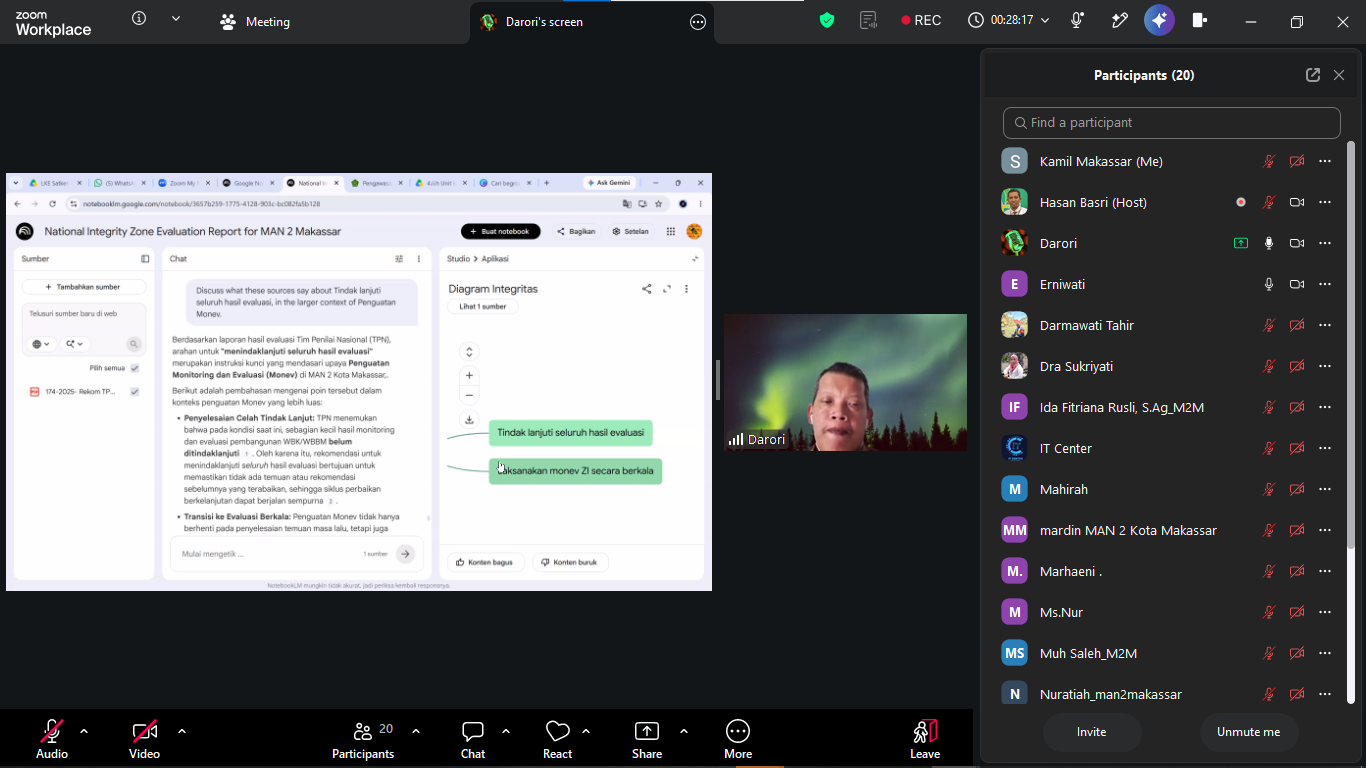Click the Unmute me button

(x=1248, y=732)
